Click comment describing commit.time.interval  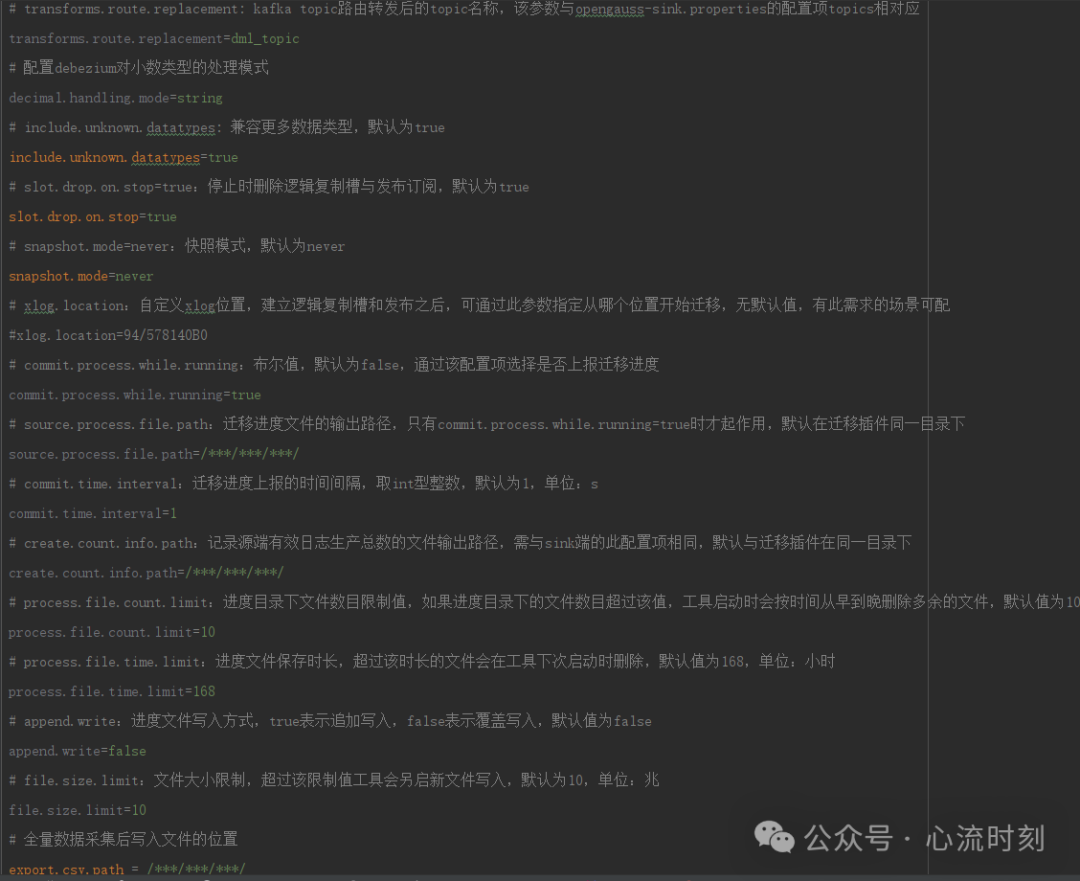tap(304, 484)
